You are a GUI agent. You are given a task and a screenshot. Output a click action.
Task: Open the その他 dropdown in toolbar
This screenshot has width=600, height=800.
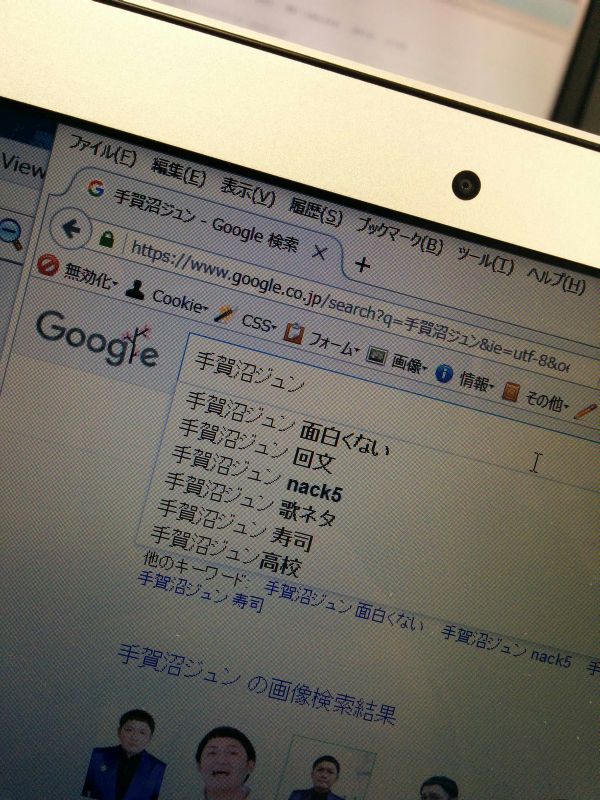[546, 401]
